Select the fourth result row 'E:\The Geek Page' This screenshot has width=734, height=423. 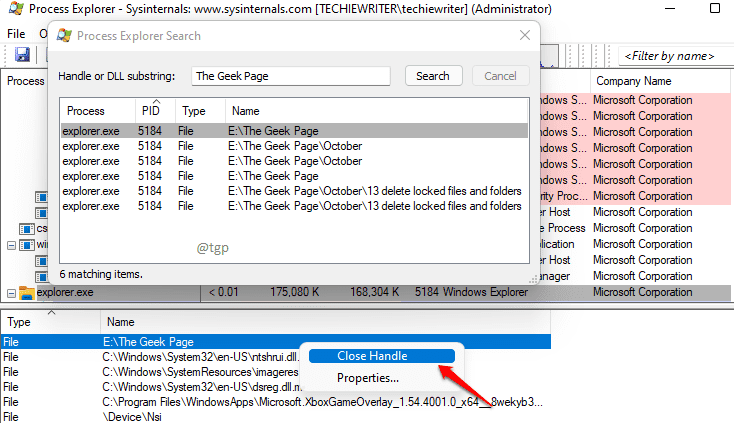[294, 176]
